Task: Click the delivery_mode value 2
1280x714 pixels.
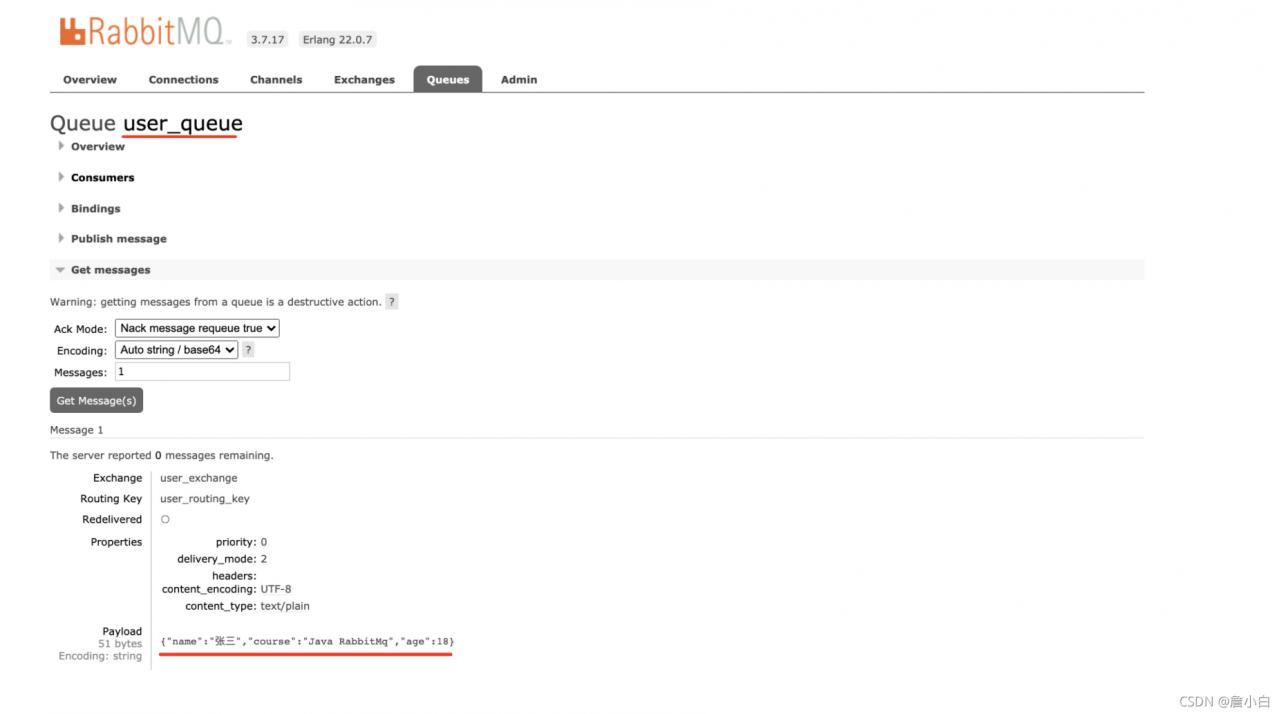Action: tap(264, 559)
